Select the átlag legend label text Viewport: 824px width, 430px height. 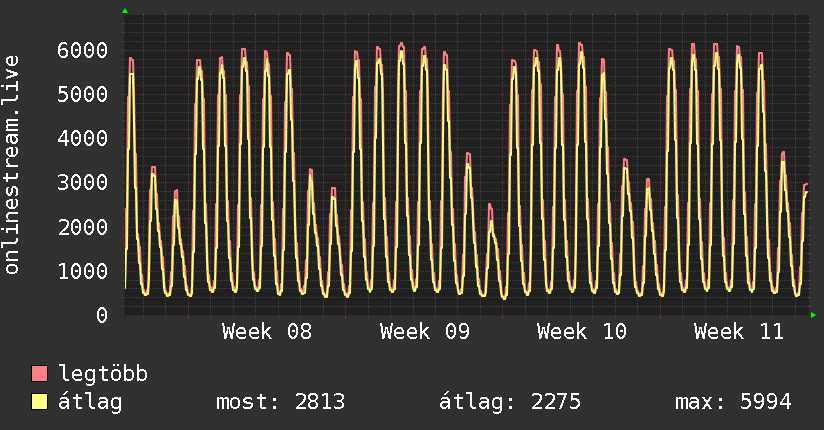click(x=91, y=402)
